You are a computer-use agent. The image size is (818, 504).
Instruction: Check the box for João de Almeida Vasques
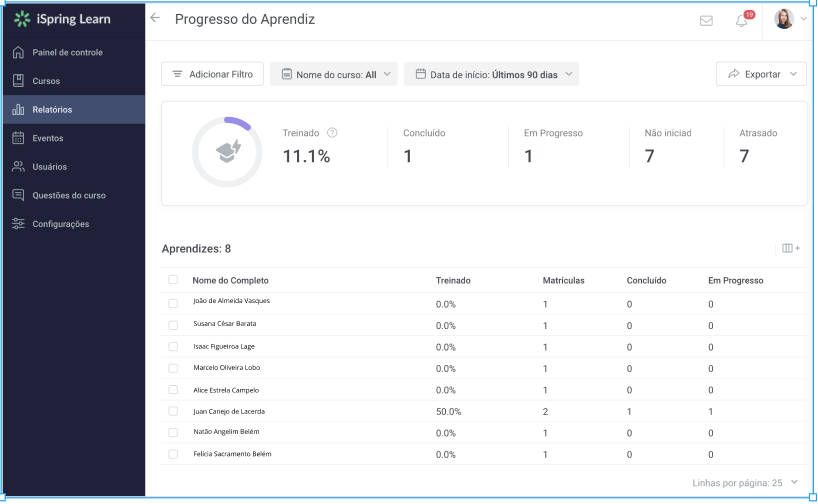[x=173, y=302]
